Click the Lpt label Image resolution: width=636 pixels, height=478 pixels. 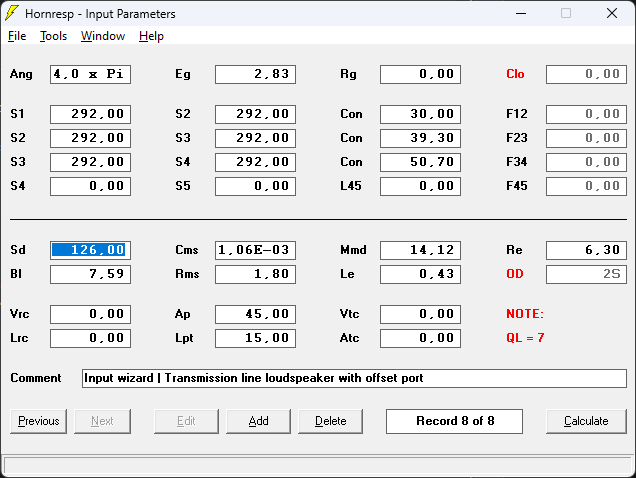click(x=184, y=338)
